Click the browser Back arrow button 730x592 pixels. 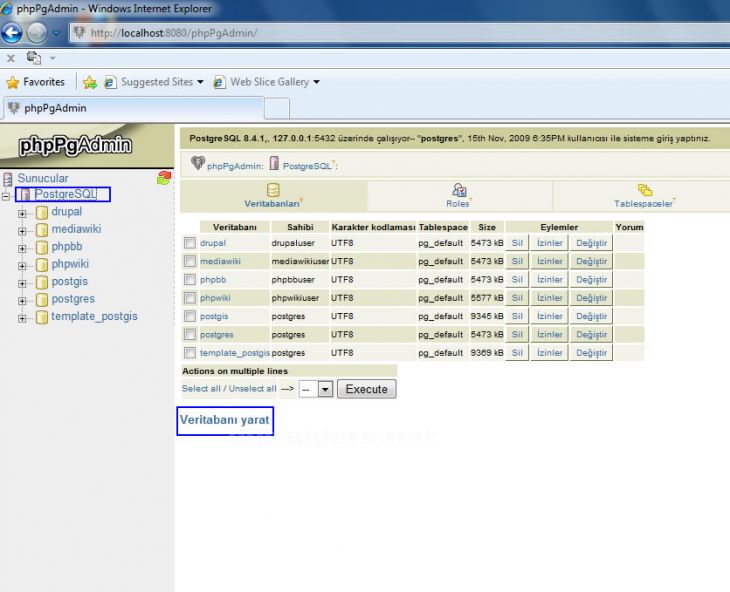12,33
